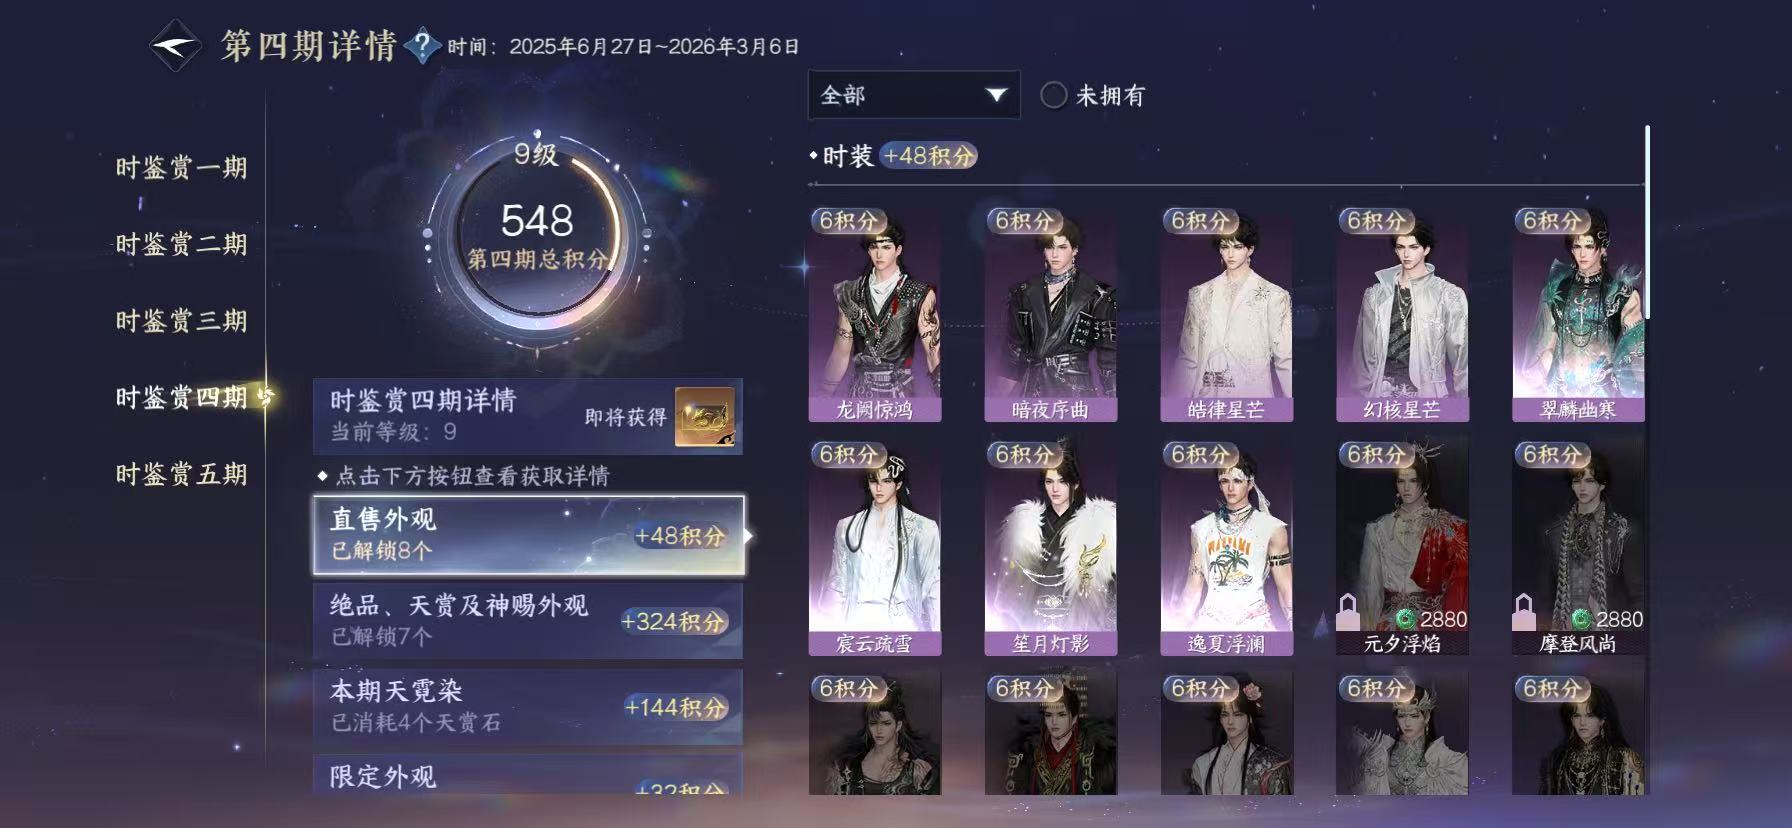Select the 龙阙惊鸿 outfit thumbnail
Image resolution: width=1792 pixels, height=828 pixels.
(874, 315)
